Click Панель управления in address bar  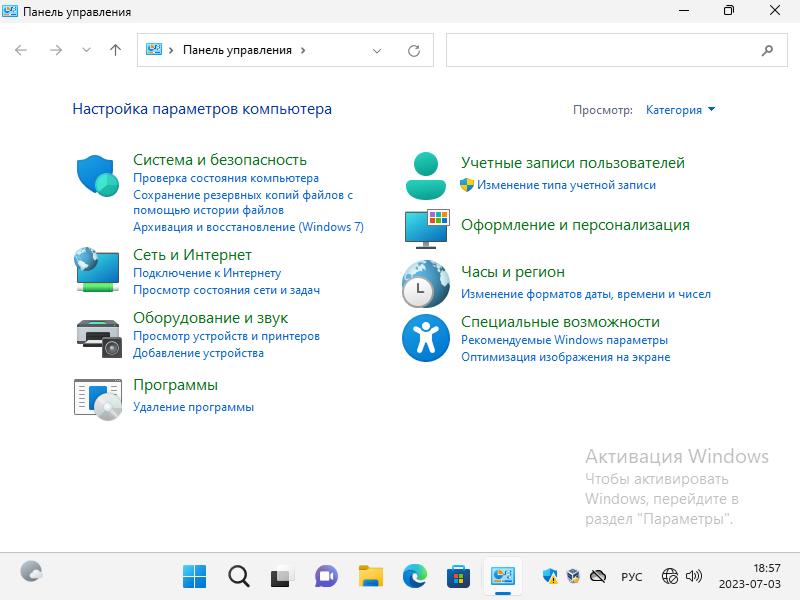237,50
